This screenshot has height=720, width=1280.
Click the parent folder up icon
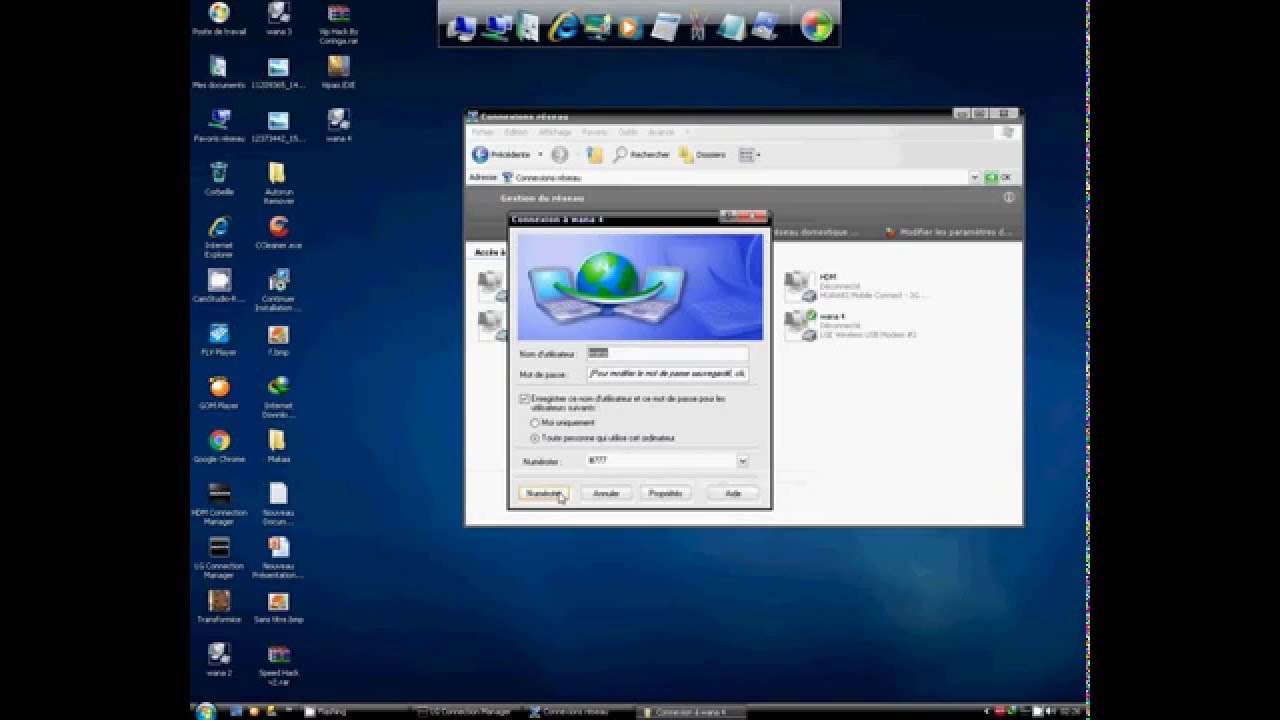point(595,155)
